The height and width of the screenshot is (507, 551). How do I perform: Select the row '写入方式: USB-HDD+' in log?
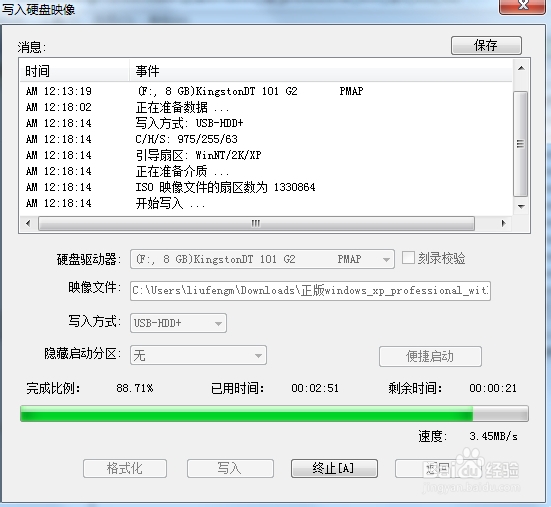266,123
